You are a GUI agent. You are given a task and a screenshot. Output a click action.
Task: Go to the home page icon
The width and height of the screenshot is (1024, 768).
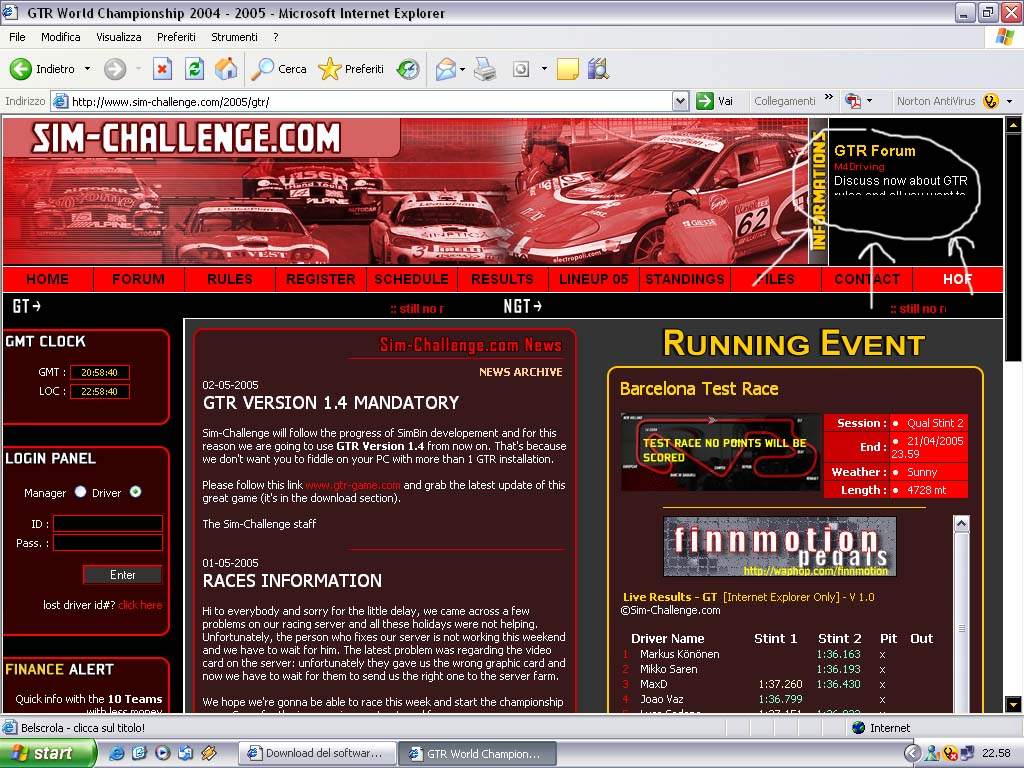click(226, 69)
